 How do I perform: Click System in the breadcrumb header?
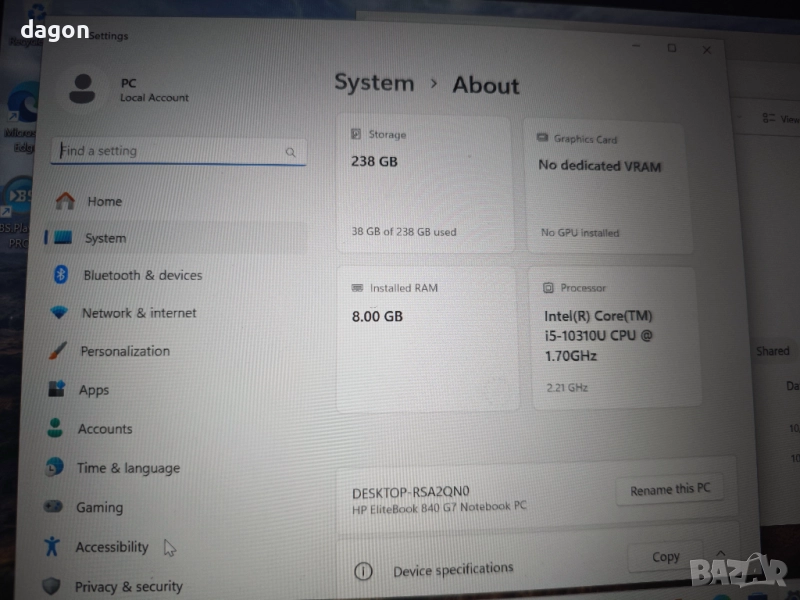(x=373, y=83)
